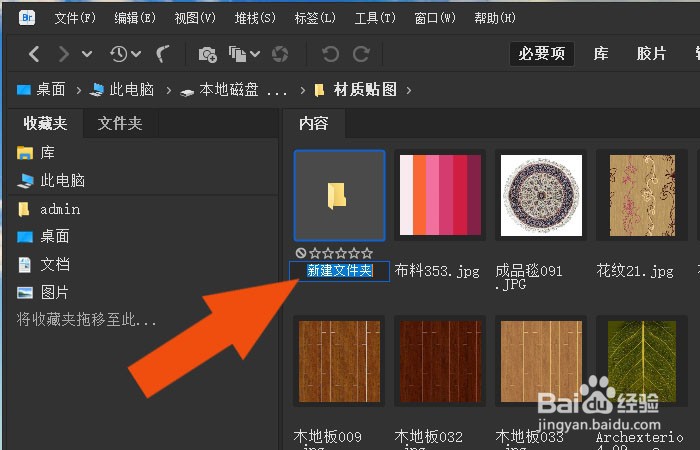Select the 文件夹 panel tab
The height and width of the screenshot is (450, 700).
(x=120, y=124)
